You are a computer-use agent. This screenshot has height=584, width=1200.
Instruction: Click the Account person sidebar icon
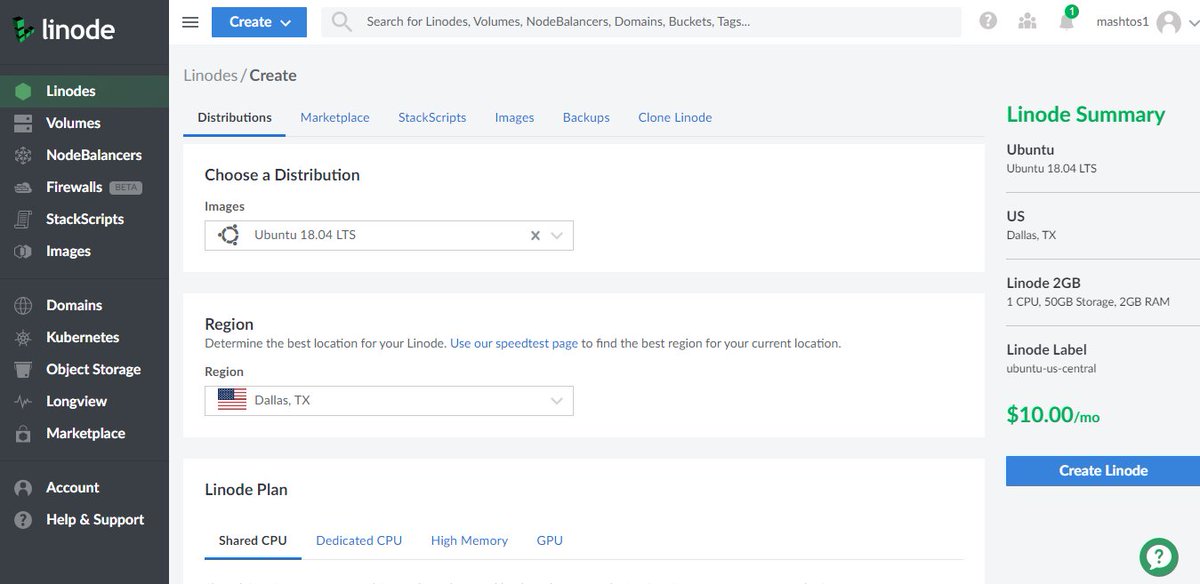24,487
